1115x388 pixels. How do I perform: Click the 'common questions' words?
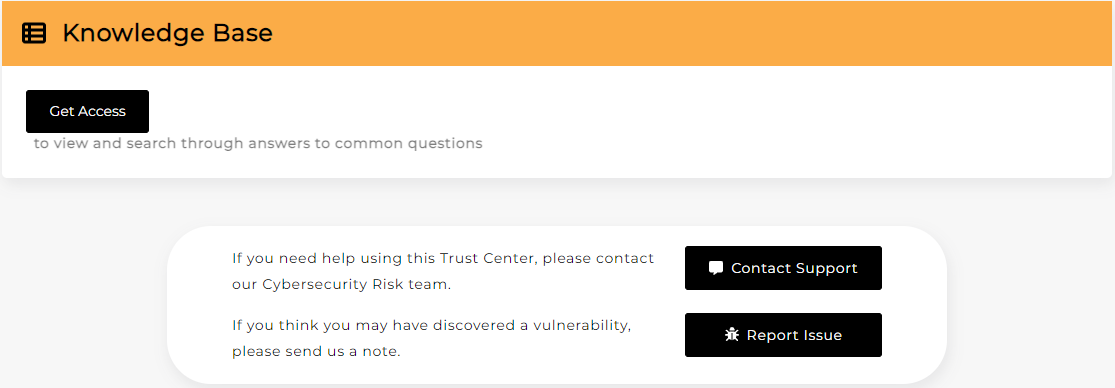tap(409, 144)
